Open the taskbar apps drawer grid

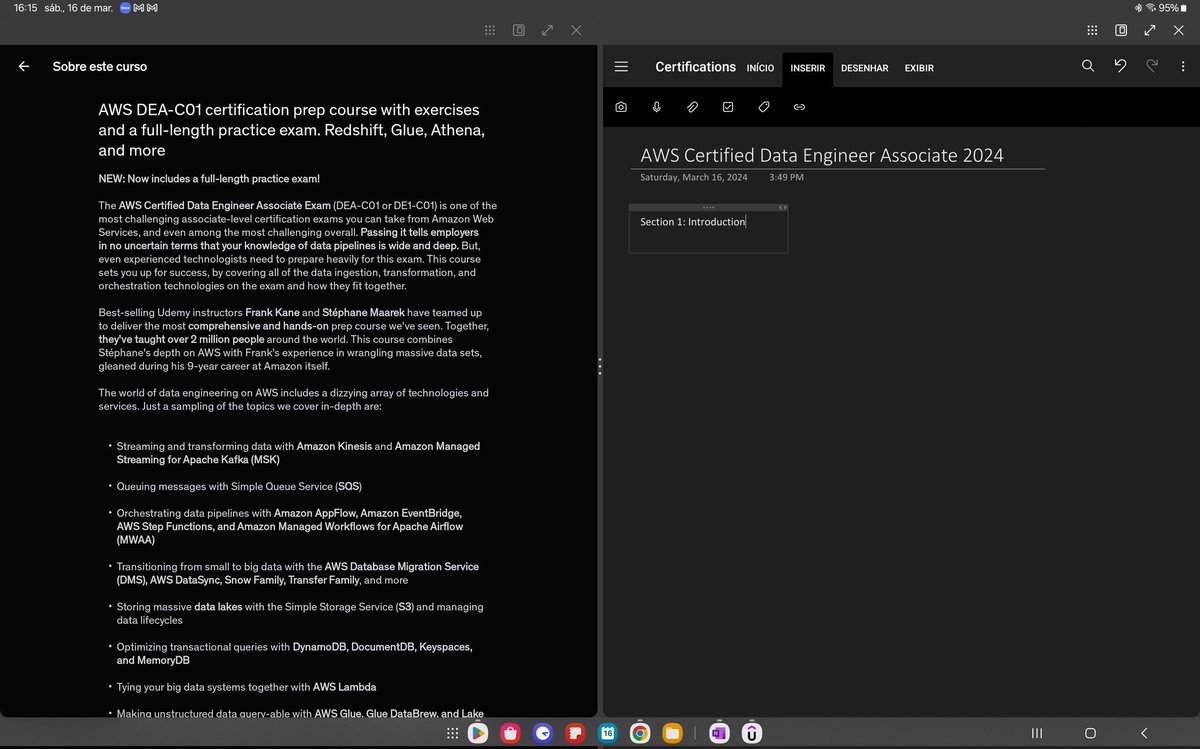pos(452,734)
